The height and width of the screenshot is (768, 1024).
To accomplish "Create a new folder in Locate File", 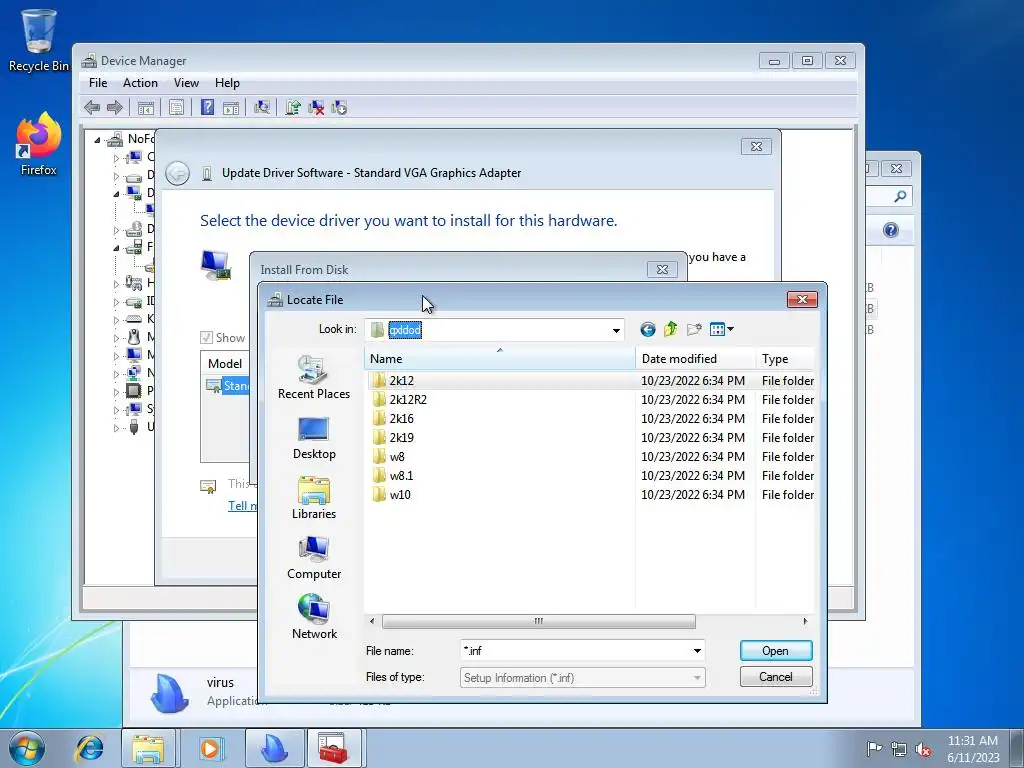I will click(694, 329).
